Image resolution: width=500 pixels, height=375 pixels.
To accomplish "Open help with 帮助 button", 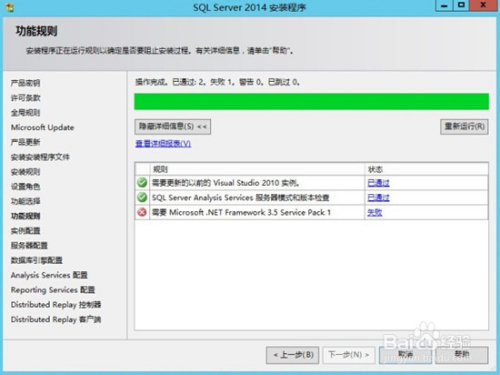I will [462, 355].
